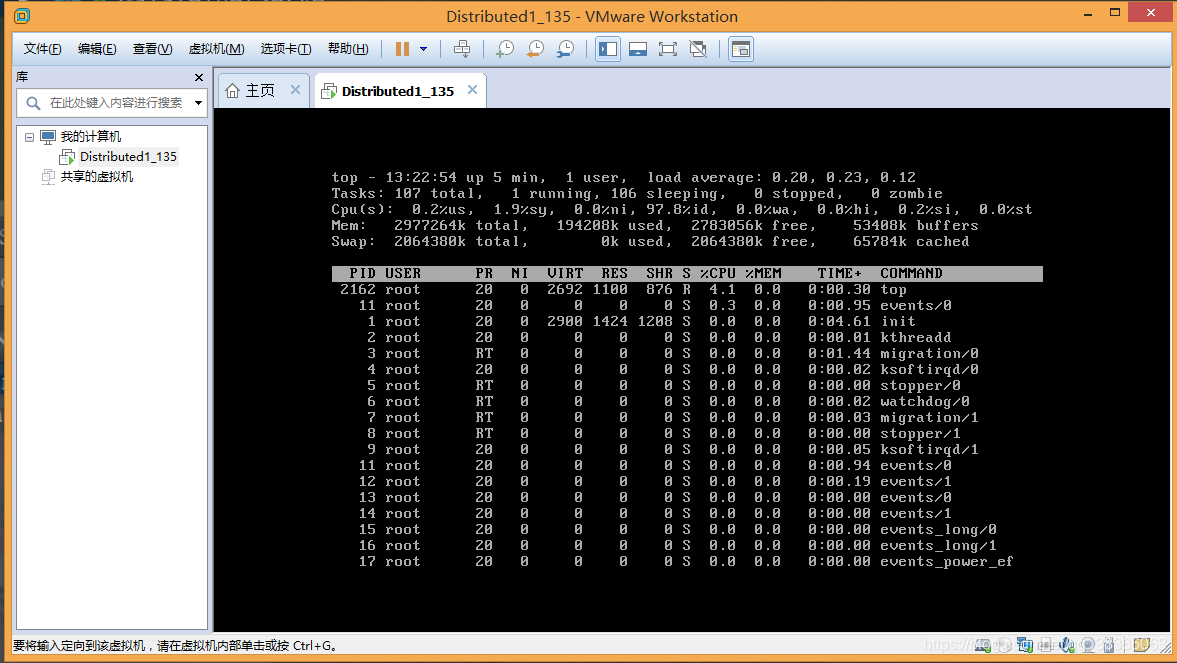Collapse the 我的计算机 tree node
Image resolution: width=1177 pixels, height=663 pixels.
click(x=29, y=137)
